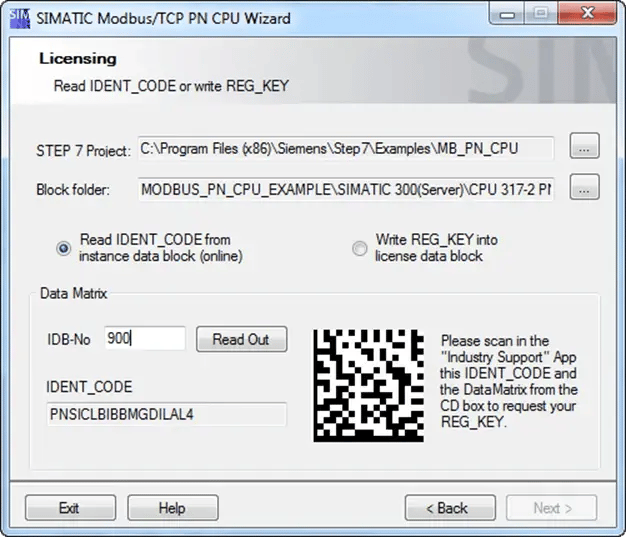Click the SIMATIC app icon in title bar

click(x=20, y=18)
